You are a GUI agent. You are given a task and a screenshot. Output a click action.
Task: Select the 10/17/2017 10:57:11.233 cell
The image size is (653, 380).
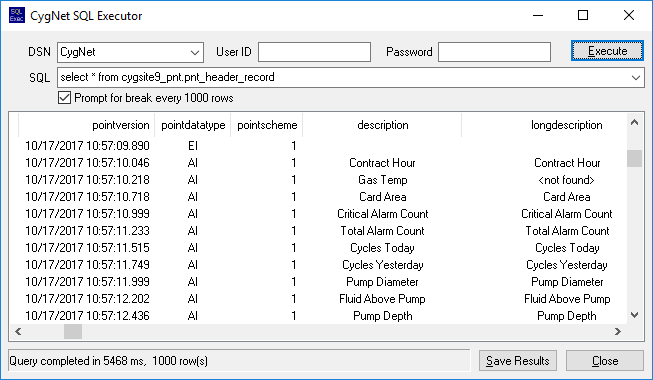[87, 231]
